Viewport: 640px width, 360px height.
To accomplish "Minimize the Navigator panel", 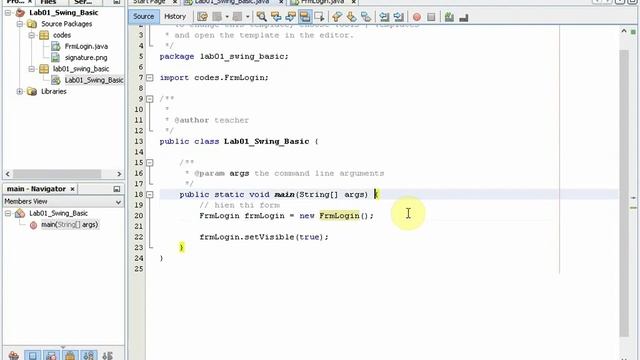I will (x=117, y=189).
